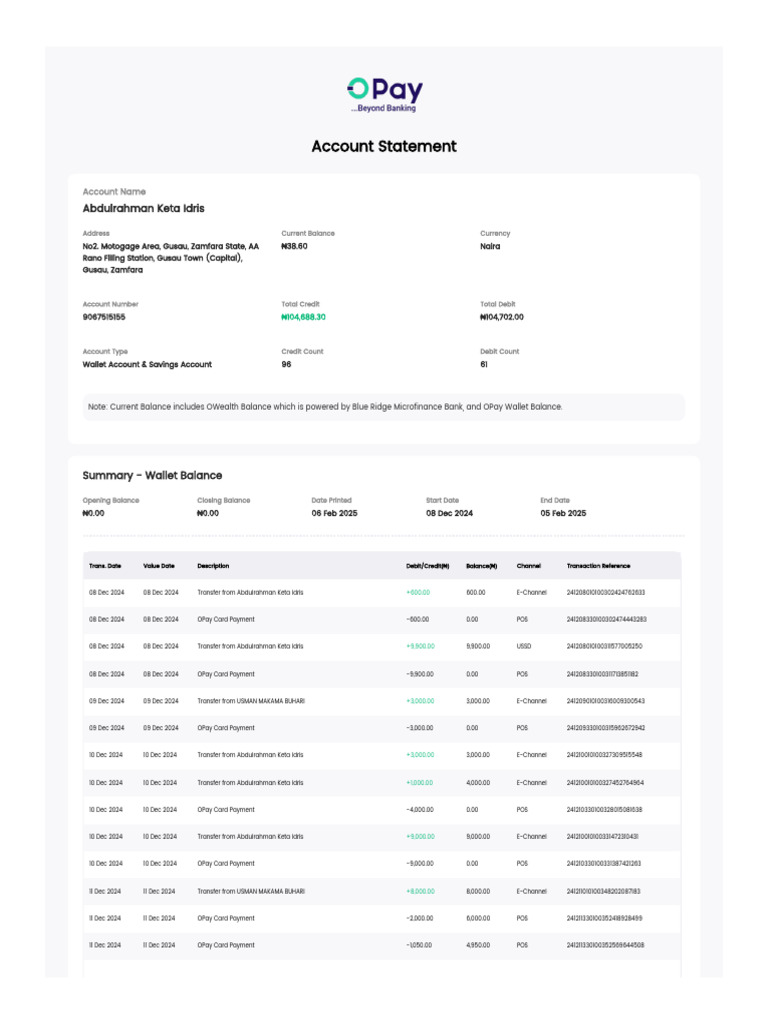This screenshot has height=1024, width=768.
Task: Click the -1,050.00 debit amount
Action: click(419, 945)
